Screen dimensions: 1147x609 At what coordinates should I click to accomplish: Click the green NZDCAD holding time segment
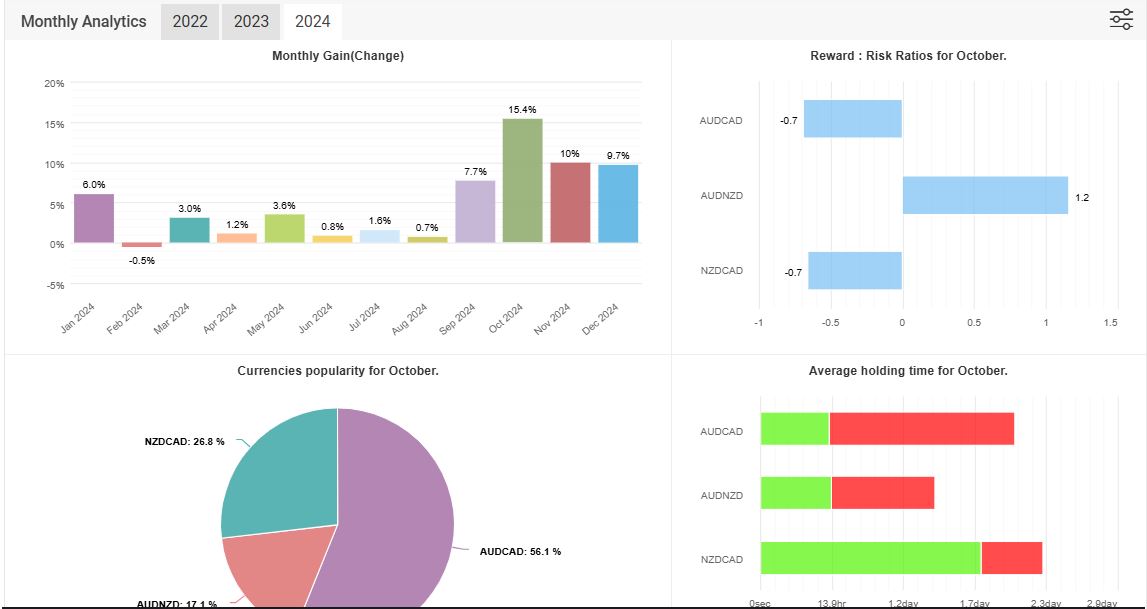pos(870,558)
